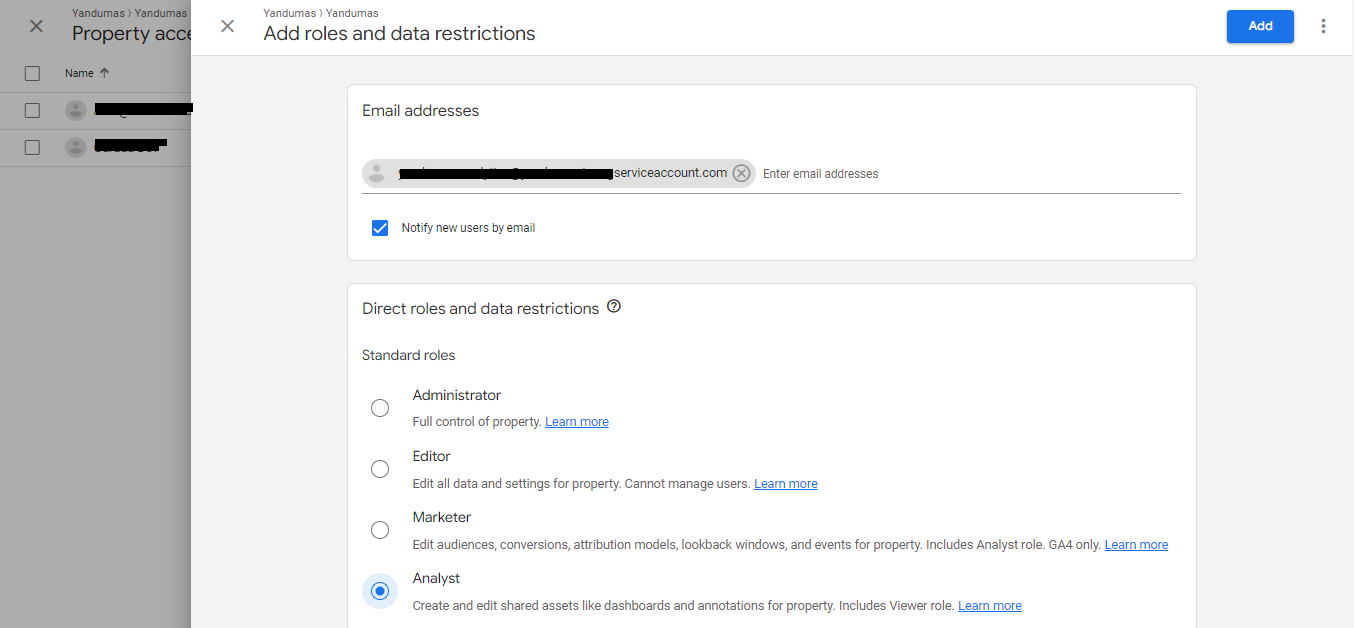Image resolution: width=1354 pixels, height=628 pixels.
Task: Close the Property access management panel behind
Action: (x=36, y=26)
